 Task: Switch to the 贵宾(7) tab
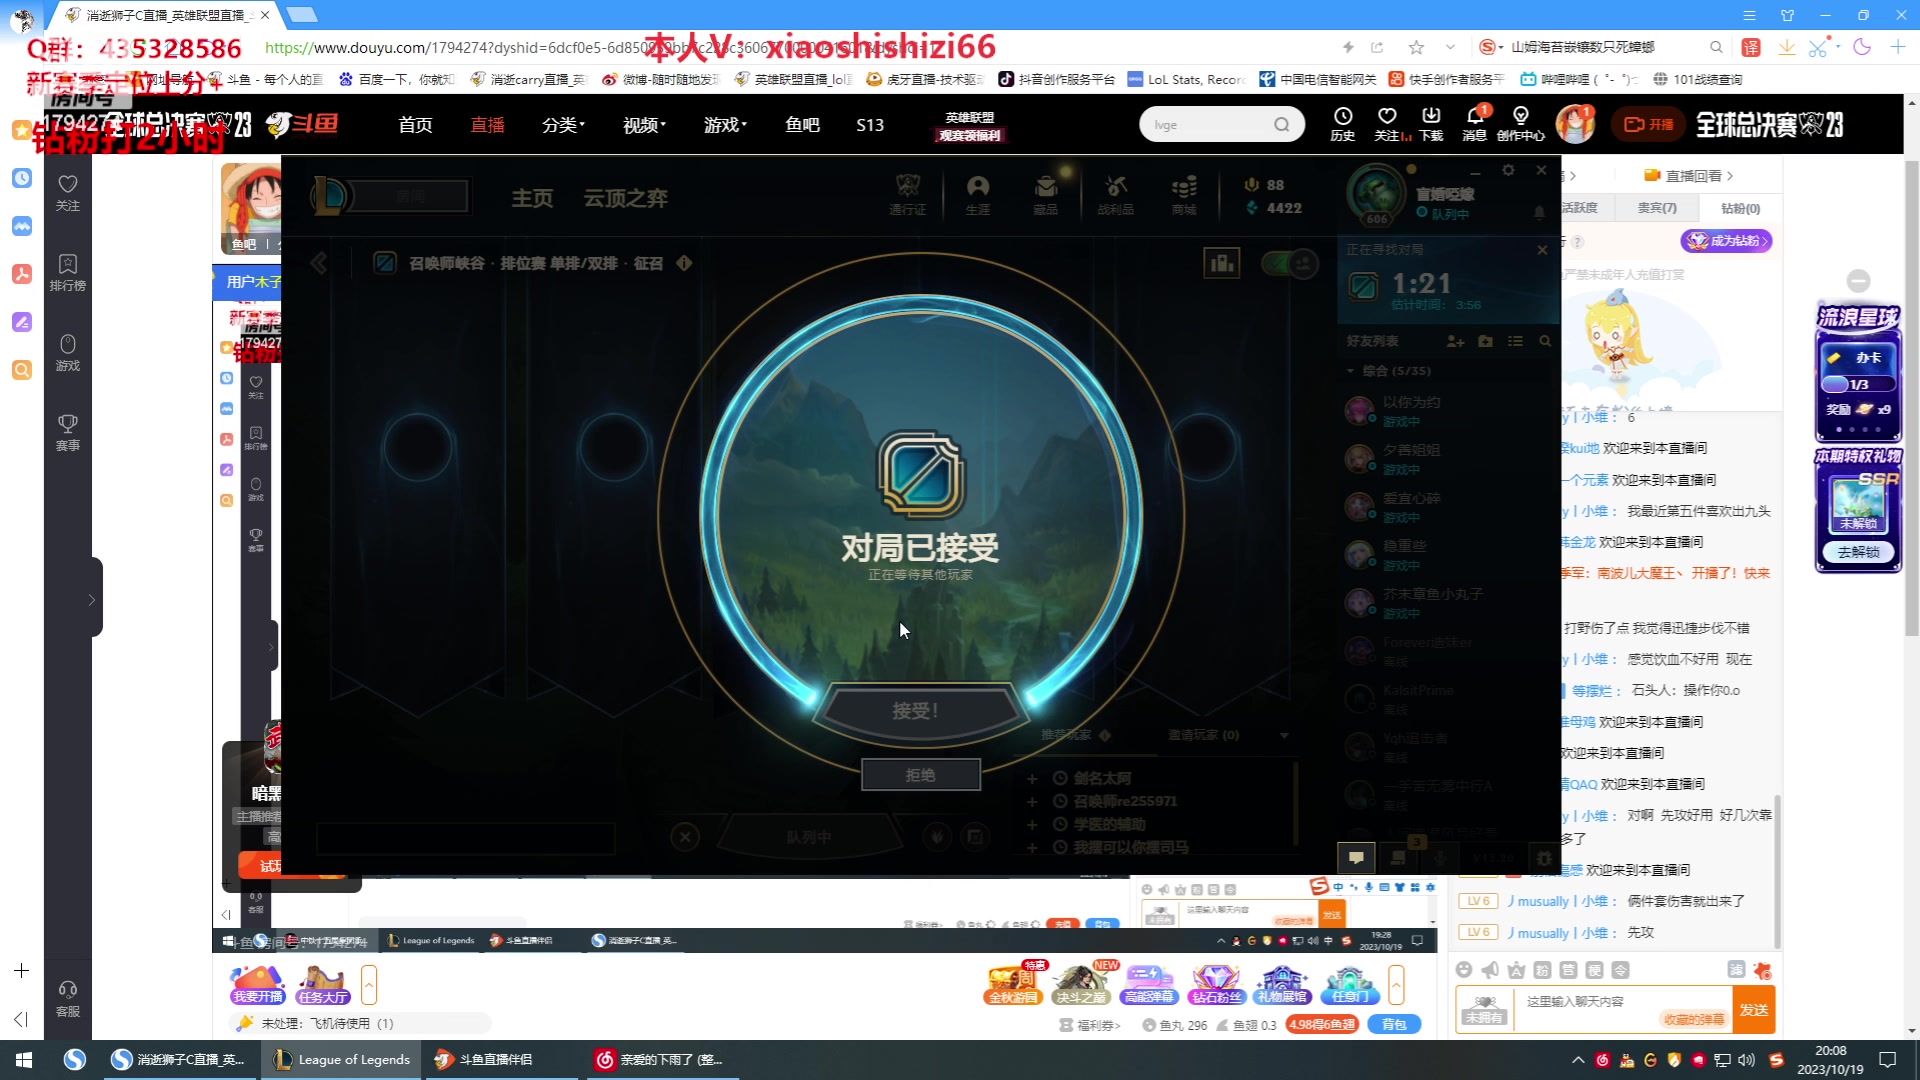(1657, 208)
